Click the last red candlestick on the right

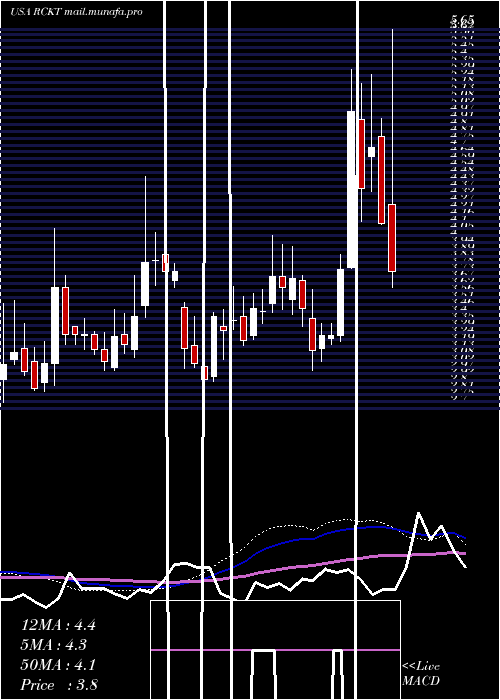pyautogui.click(x=392, y=238)
